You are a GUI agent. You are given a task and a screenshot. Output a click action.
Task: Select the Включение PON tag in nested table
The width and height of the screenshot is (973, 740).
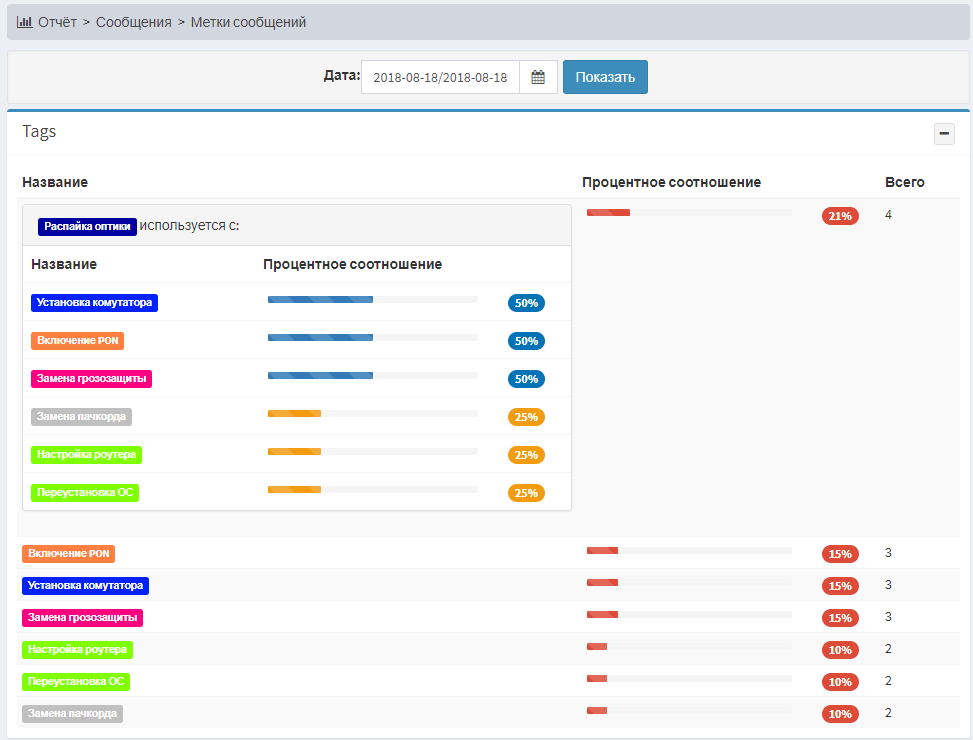coord(77,341)
